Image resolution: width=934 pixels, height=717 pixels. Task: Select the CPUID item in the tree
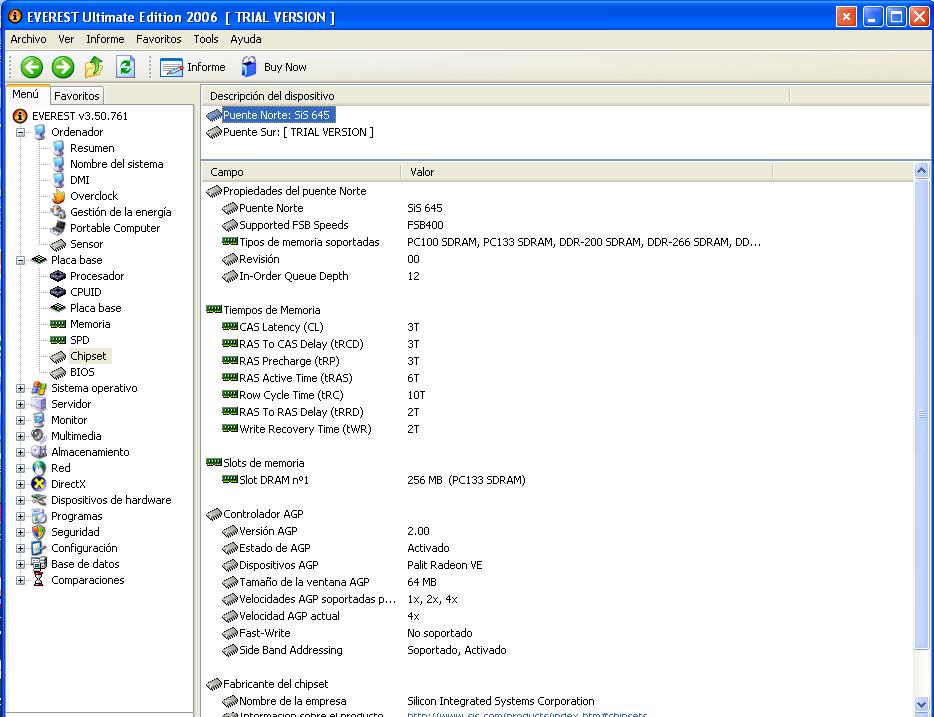click(85, 292)
